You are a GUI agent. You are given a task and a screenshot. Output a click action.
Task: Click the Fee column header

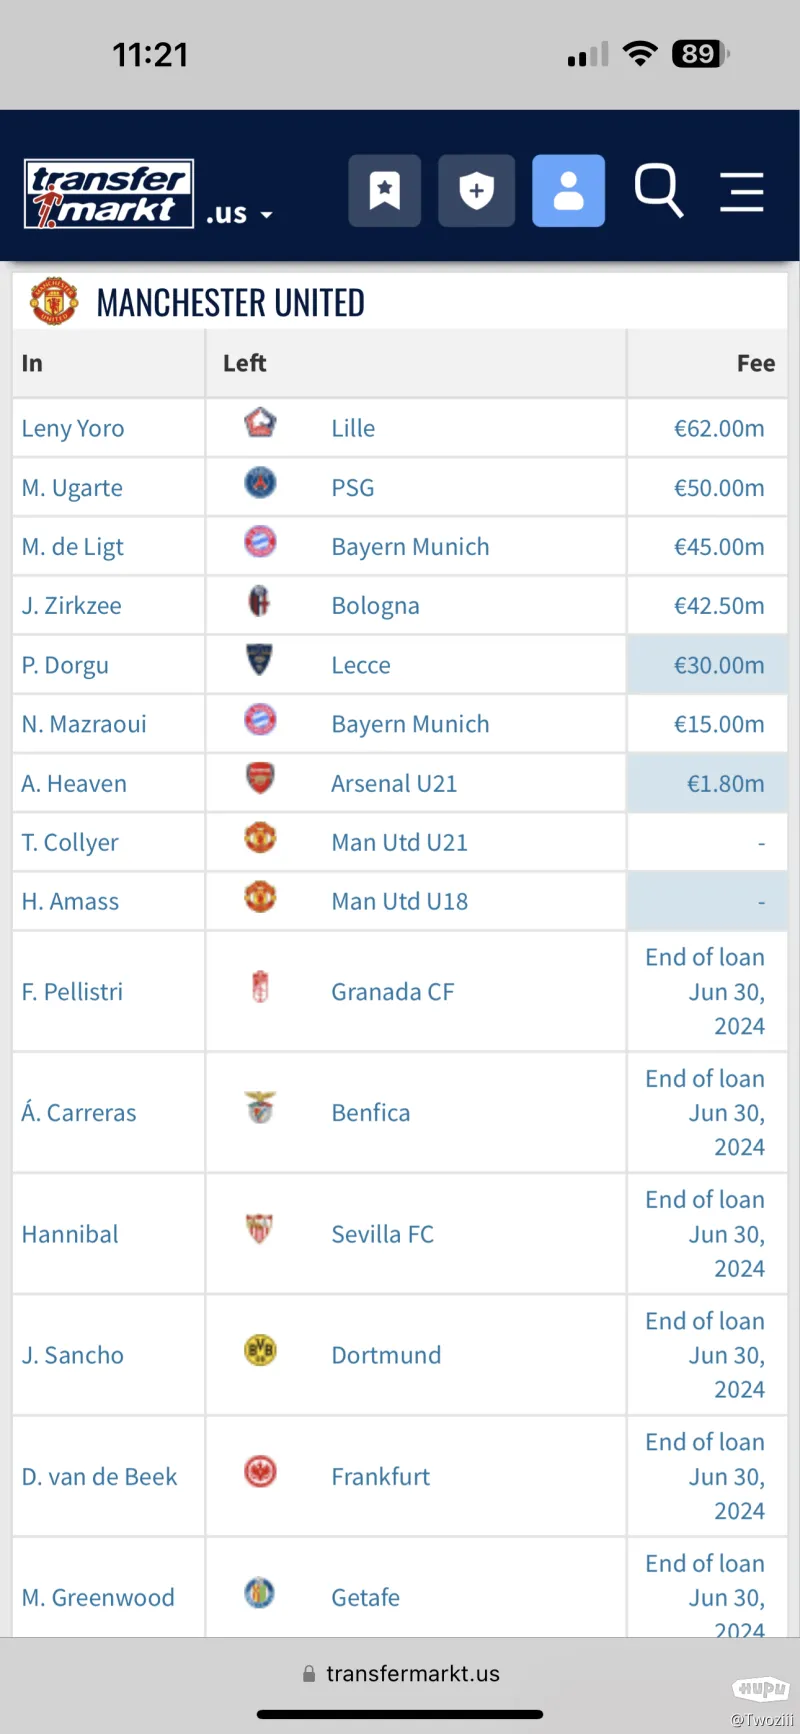pos(755,364)
